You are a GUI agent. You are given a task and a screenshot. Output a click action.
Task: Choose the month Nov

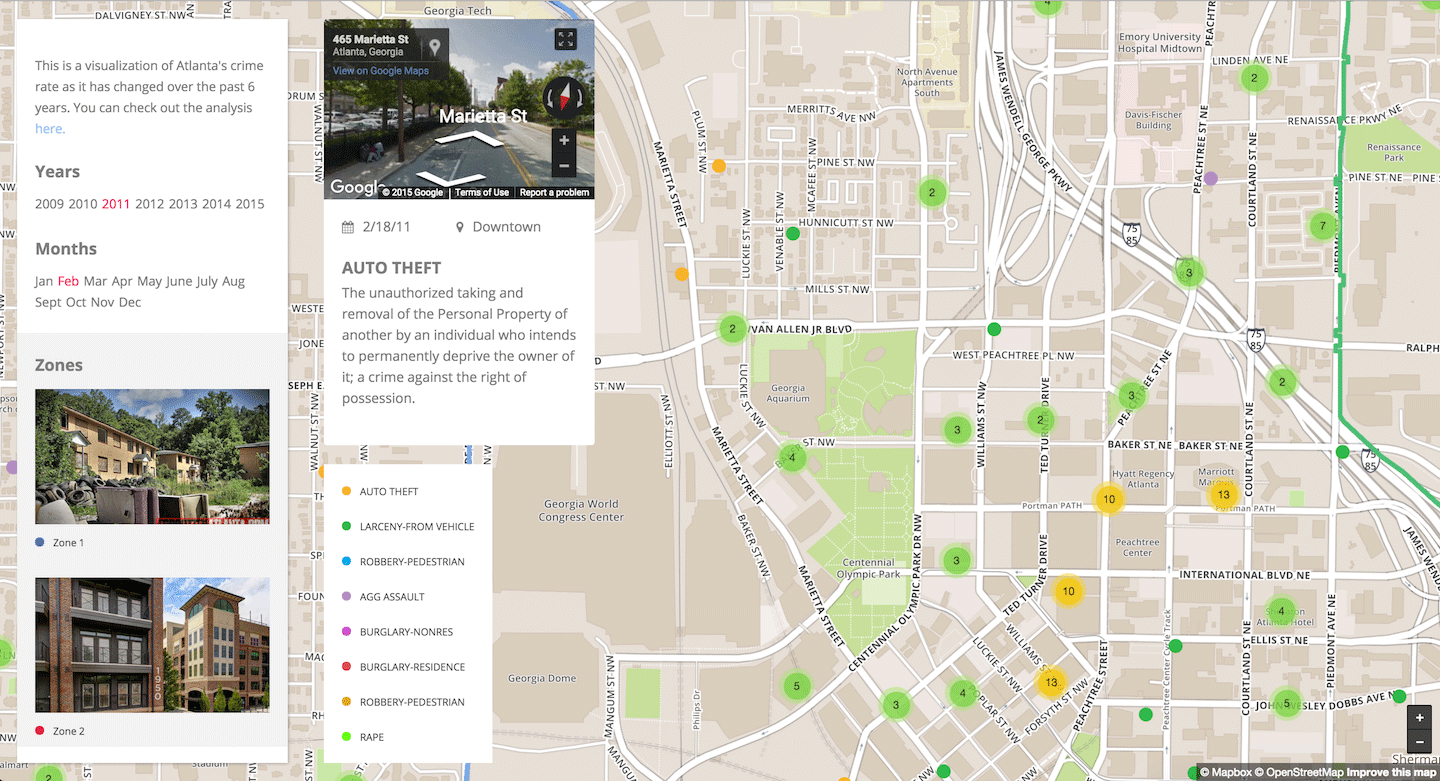tap(103, 302)
